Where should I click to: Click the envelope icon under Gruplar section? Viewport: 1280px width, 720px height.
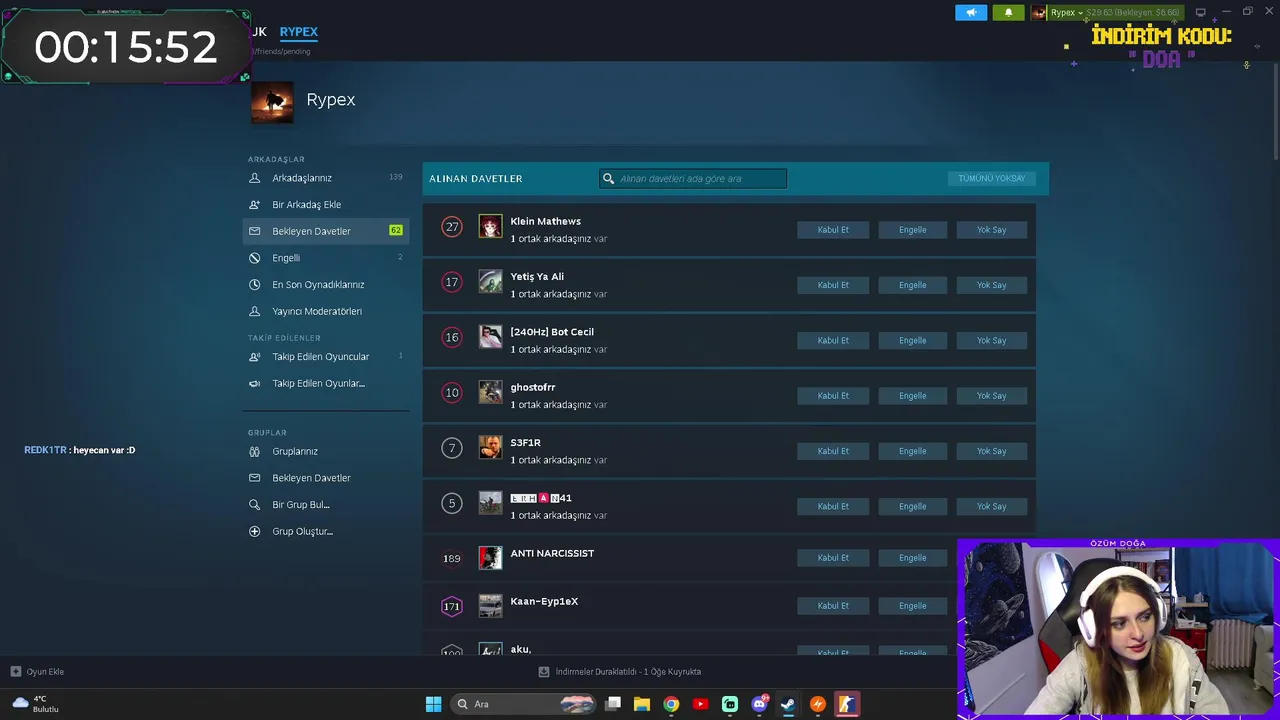coord(254,478)
